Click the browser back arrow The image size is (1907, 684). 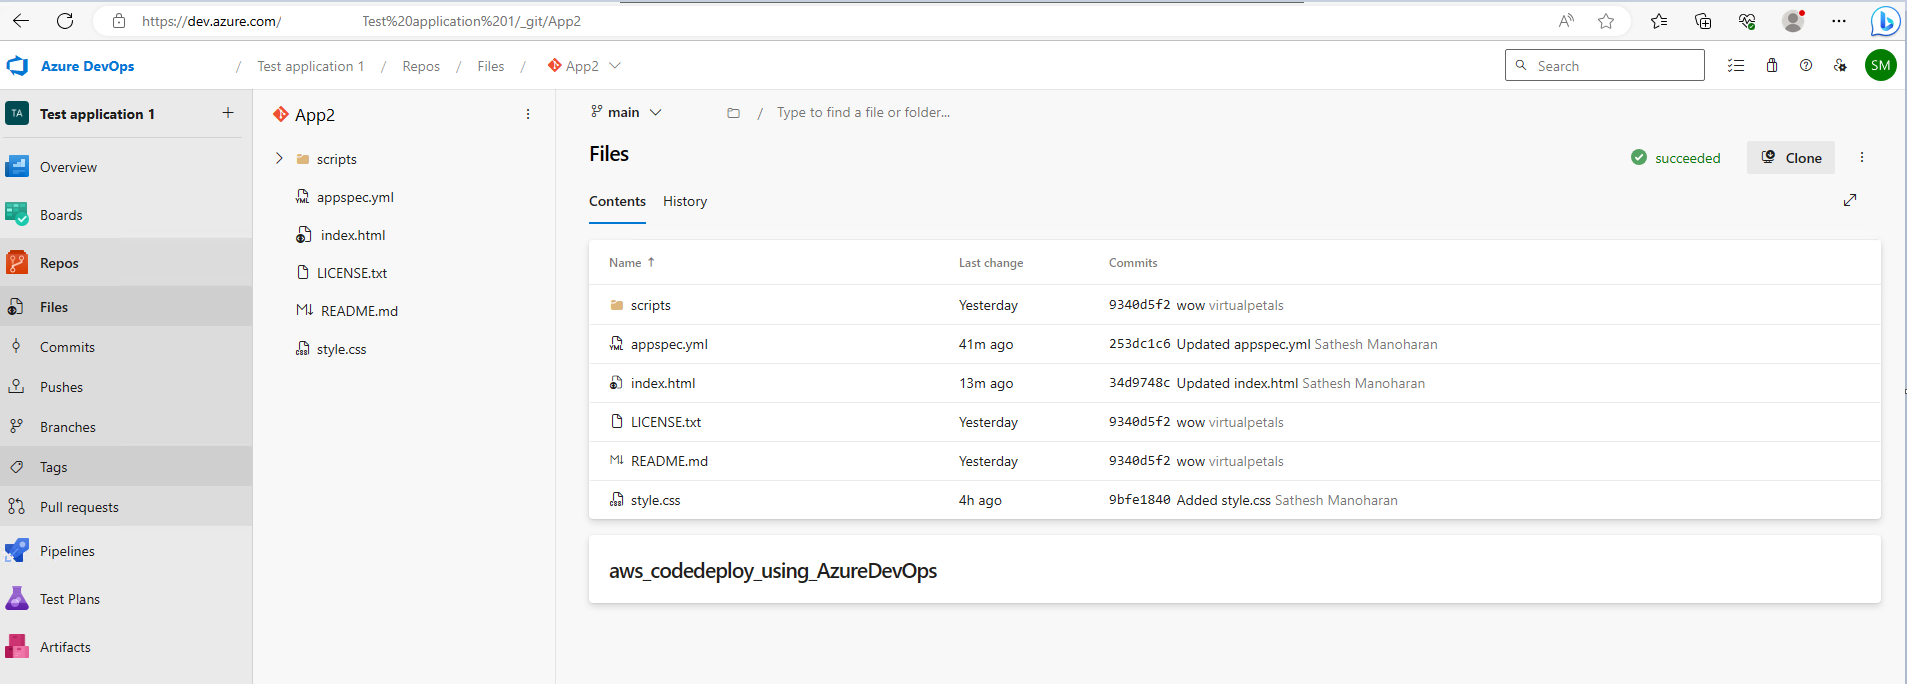point(21,20)
